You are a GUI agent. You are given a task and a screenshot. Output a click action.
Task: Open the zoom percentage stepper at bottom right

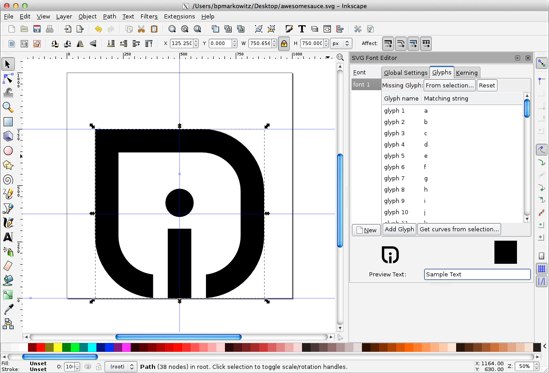point(527,366)
